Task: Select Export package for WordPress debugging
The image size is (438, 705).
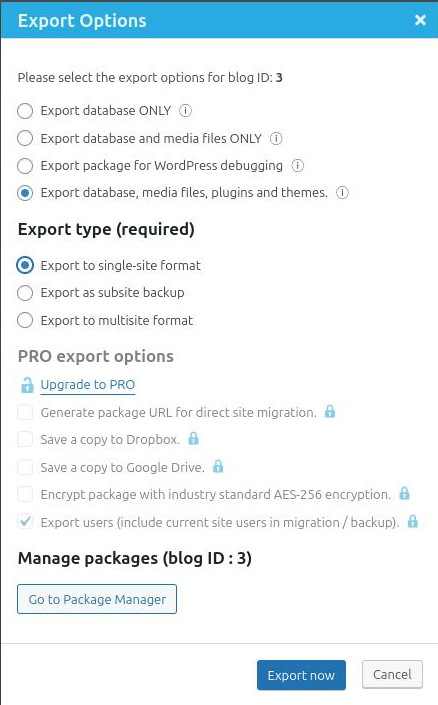Action: click(25, 166)
